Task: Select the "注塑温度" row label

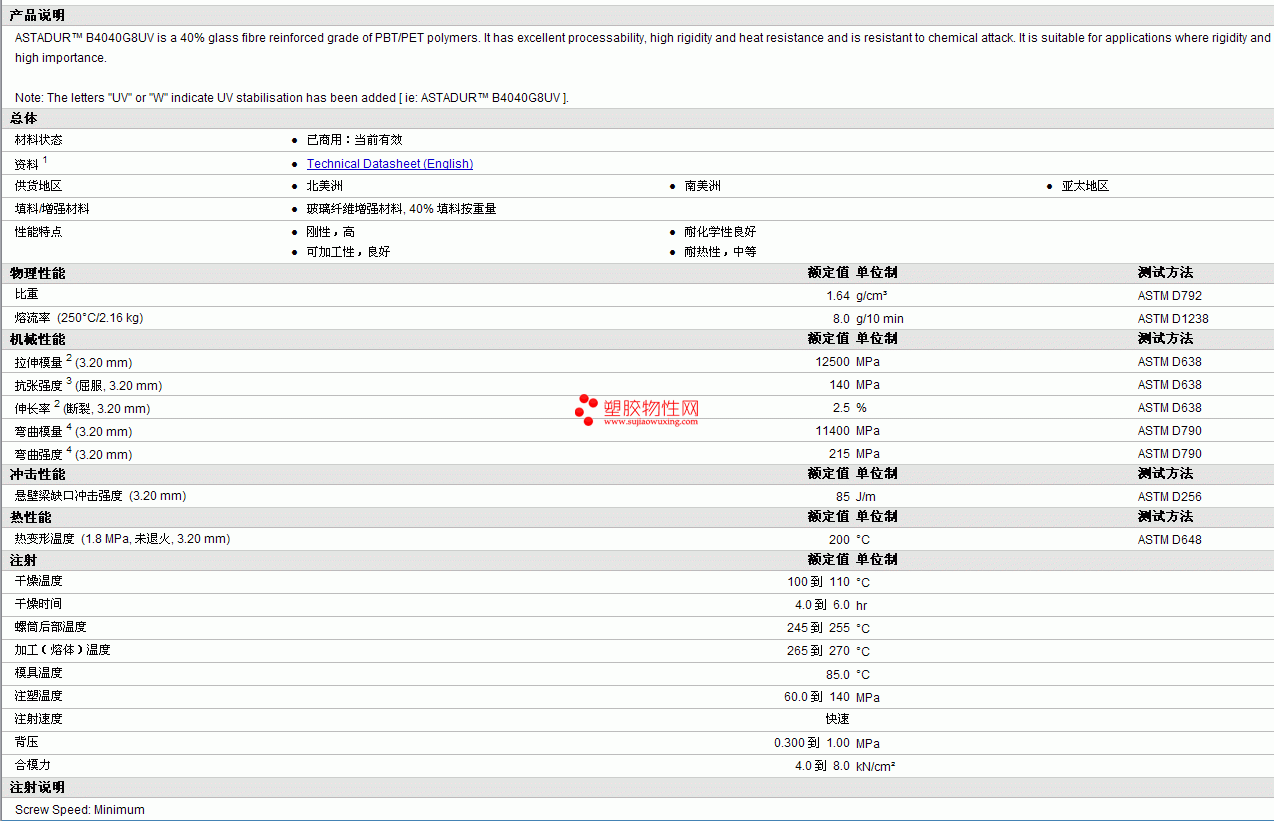Action: [x=38, y=696]
